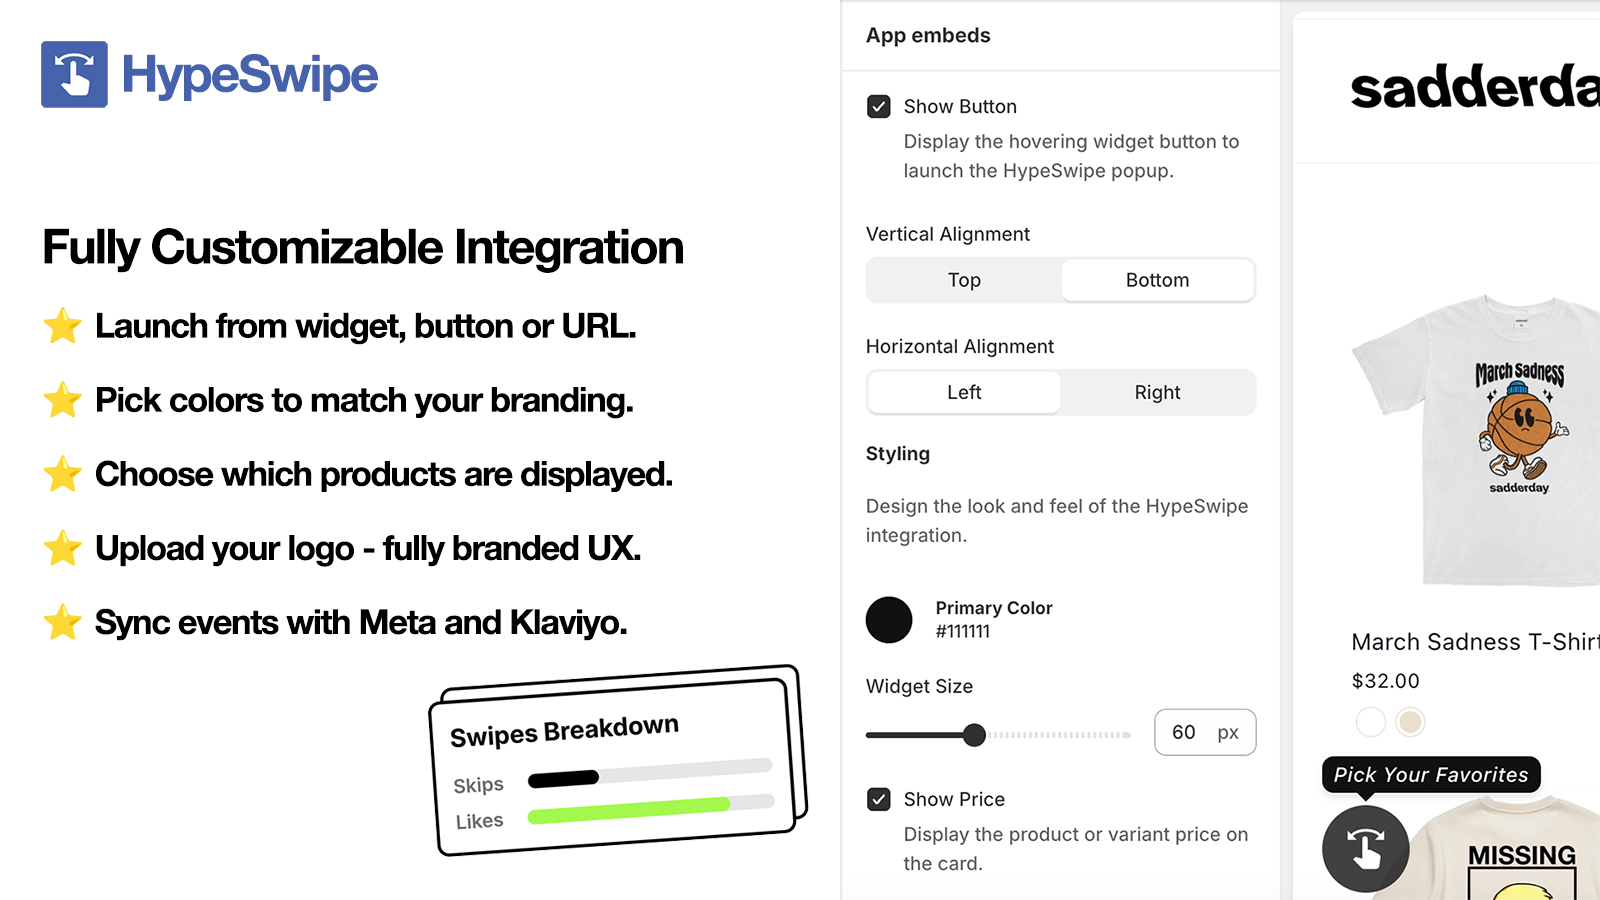Toggle the Show Price checkbox
Screen dimensions: 1600x900
coord(879,800)
